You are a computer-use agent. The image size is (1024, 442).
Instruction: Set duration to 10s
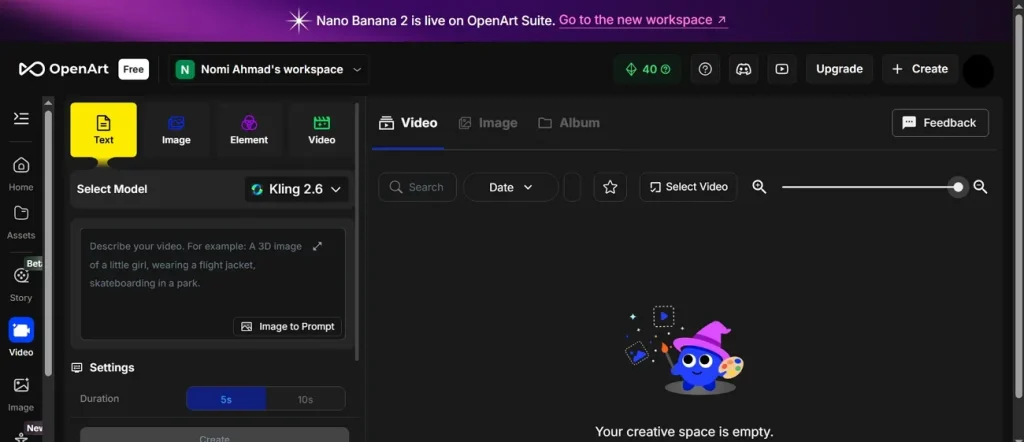coord(306,399)
